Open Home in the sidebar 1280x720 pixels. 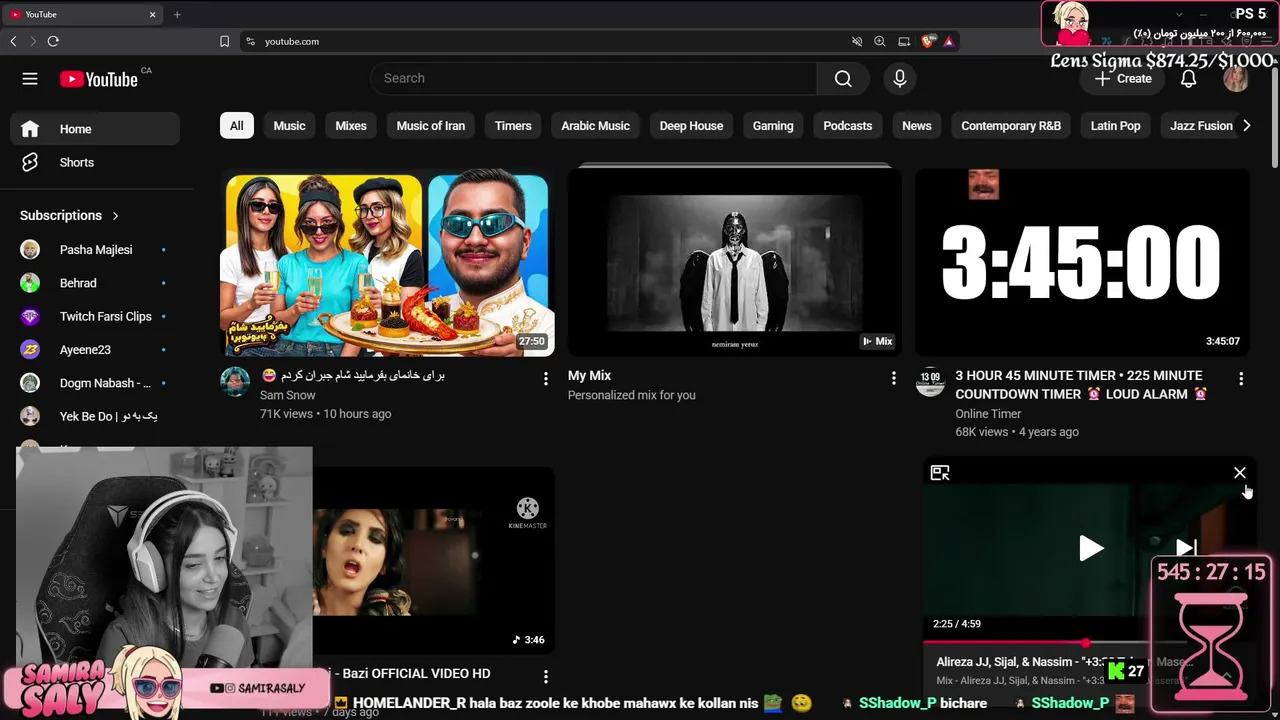pos(95,129)
